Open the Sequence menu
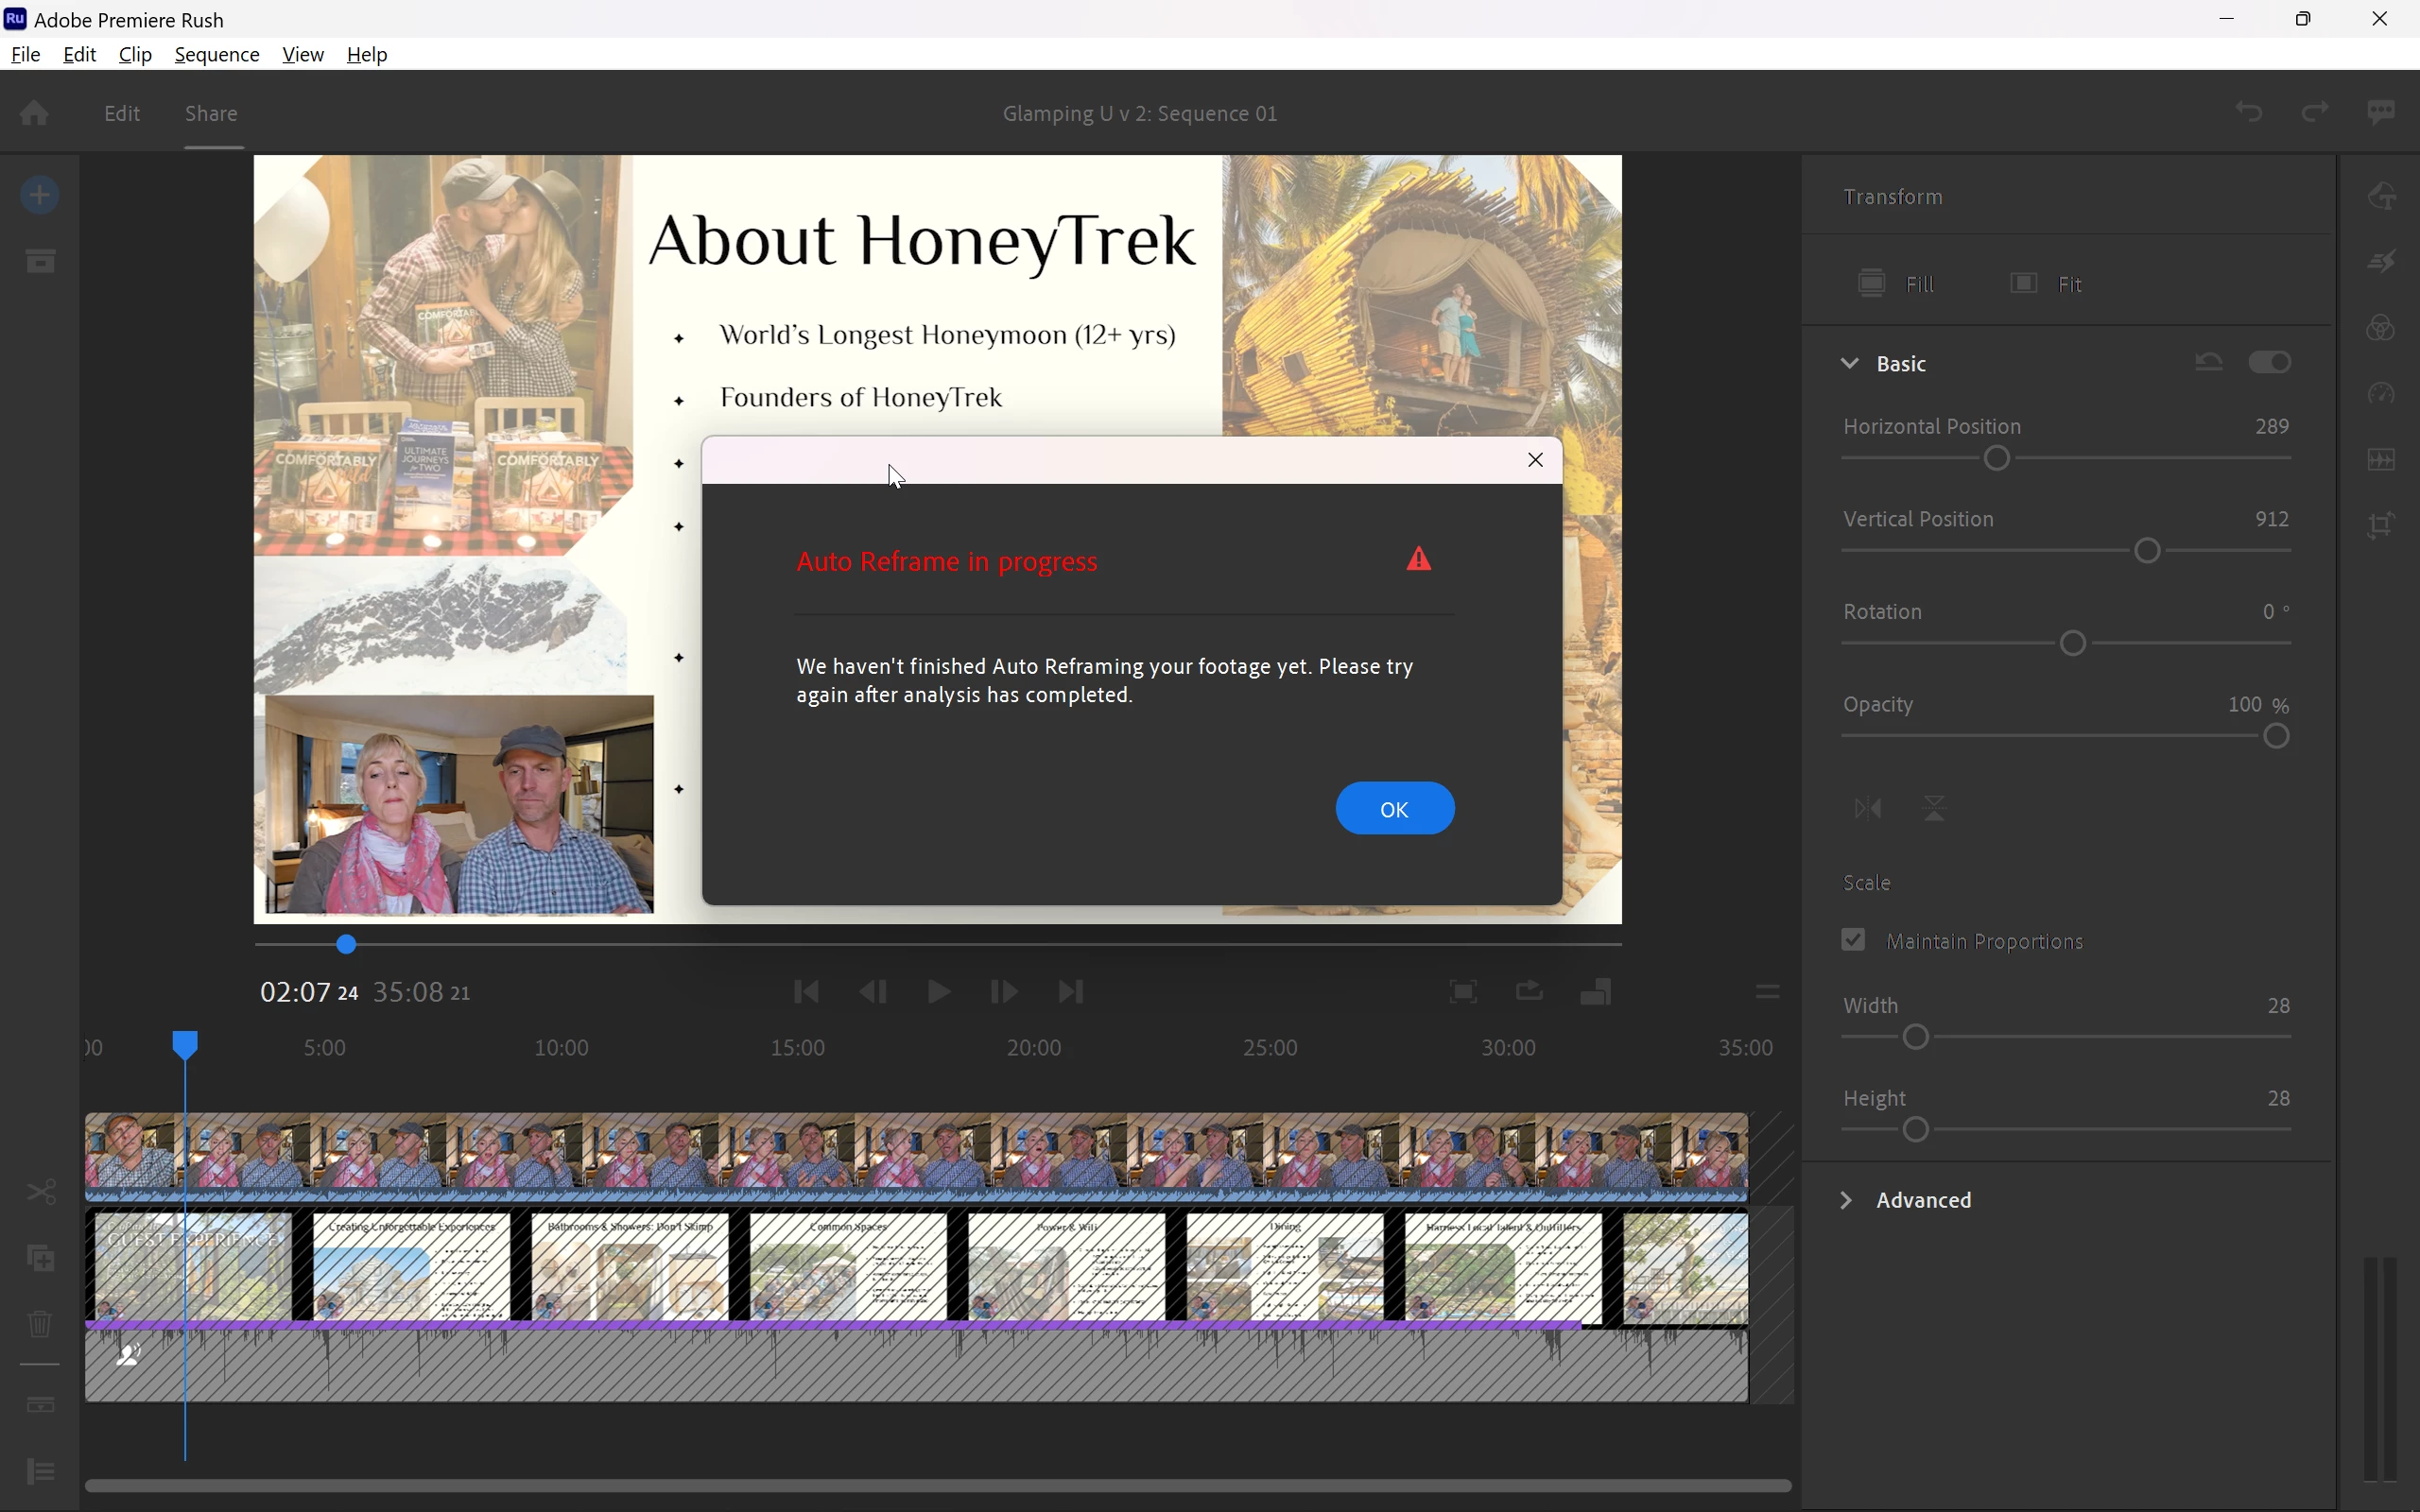Screen dimensions: 2420x1512 point(217,55)
